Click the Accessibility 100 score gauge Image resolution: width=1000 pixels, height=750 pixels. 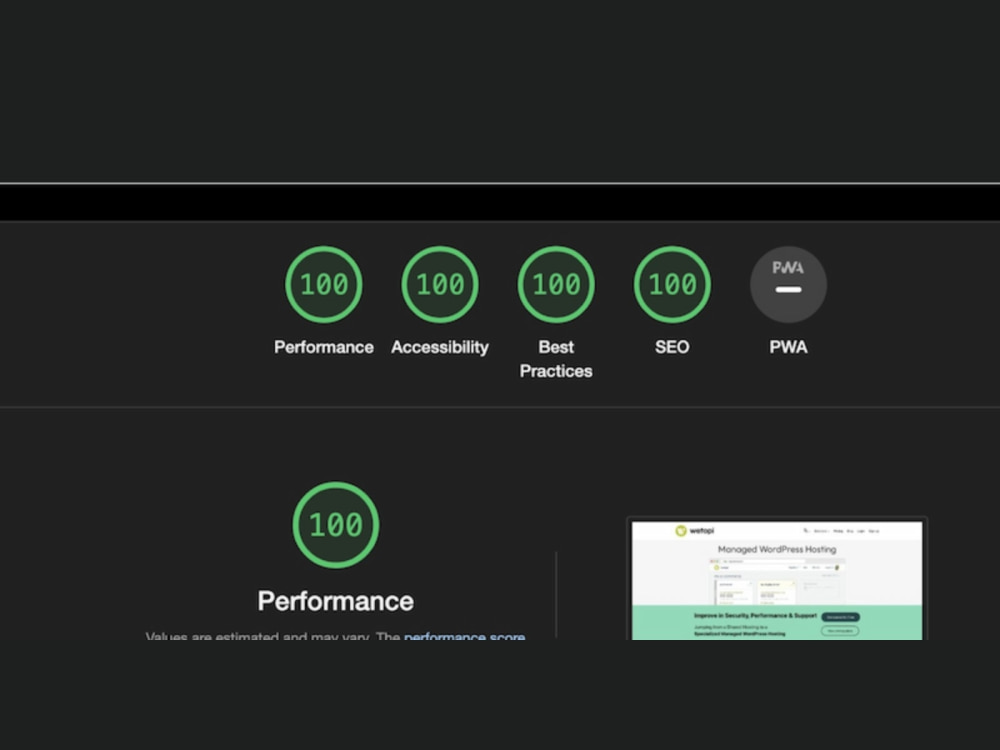click(440, 284)
